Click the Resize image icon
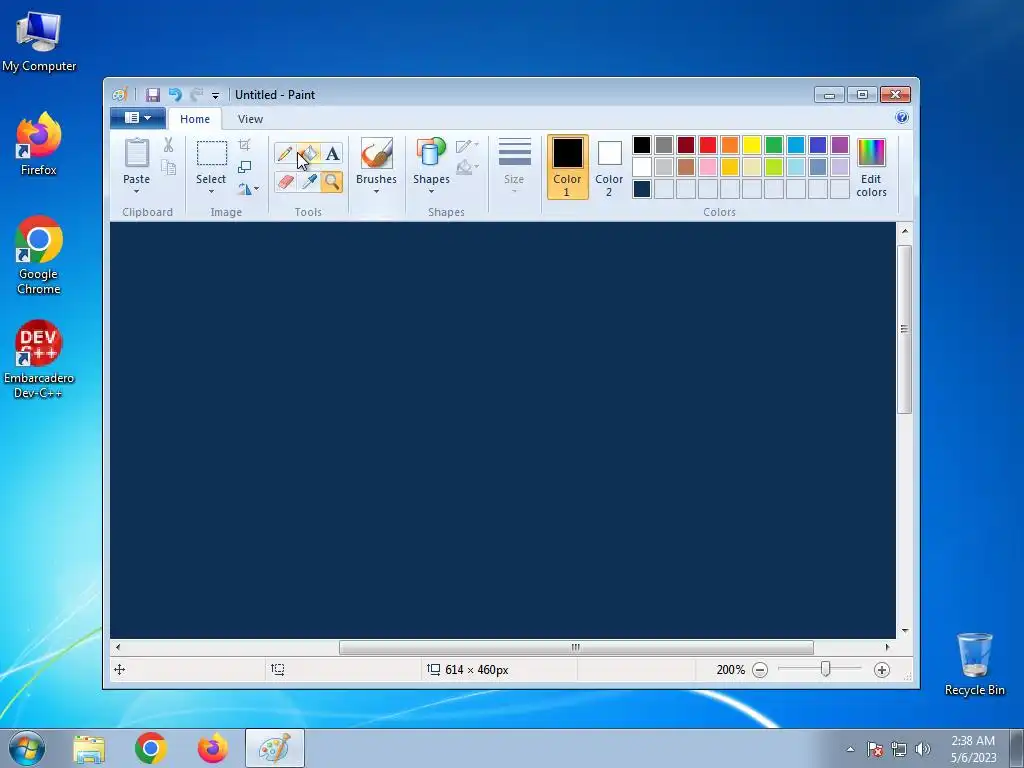This screenshot has height=768, width=1024. coord(244,167)
